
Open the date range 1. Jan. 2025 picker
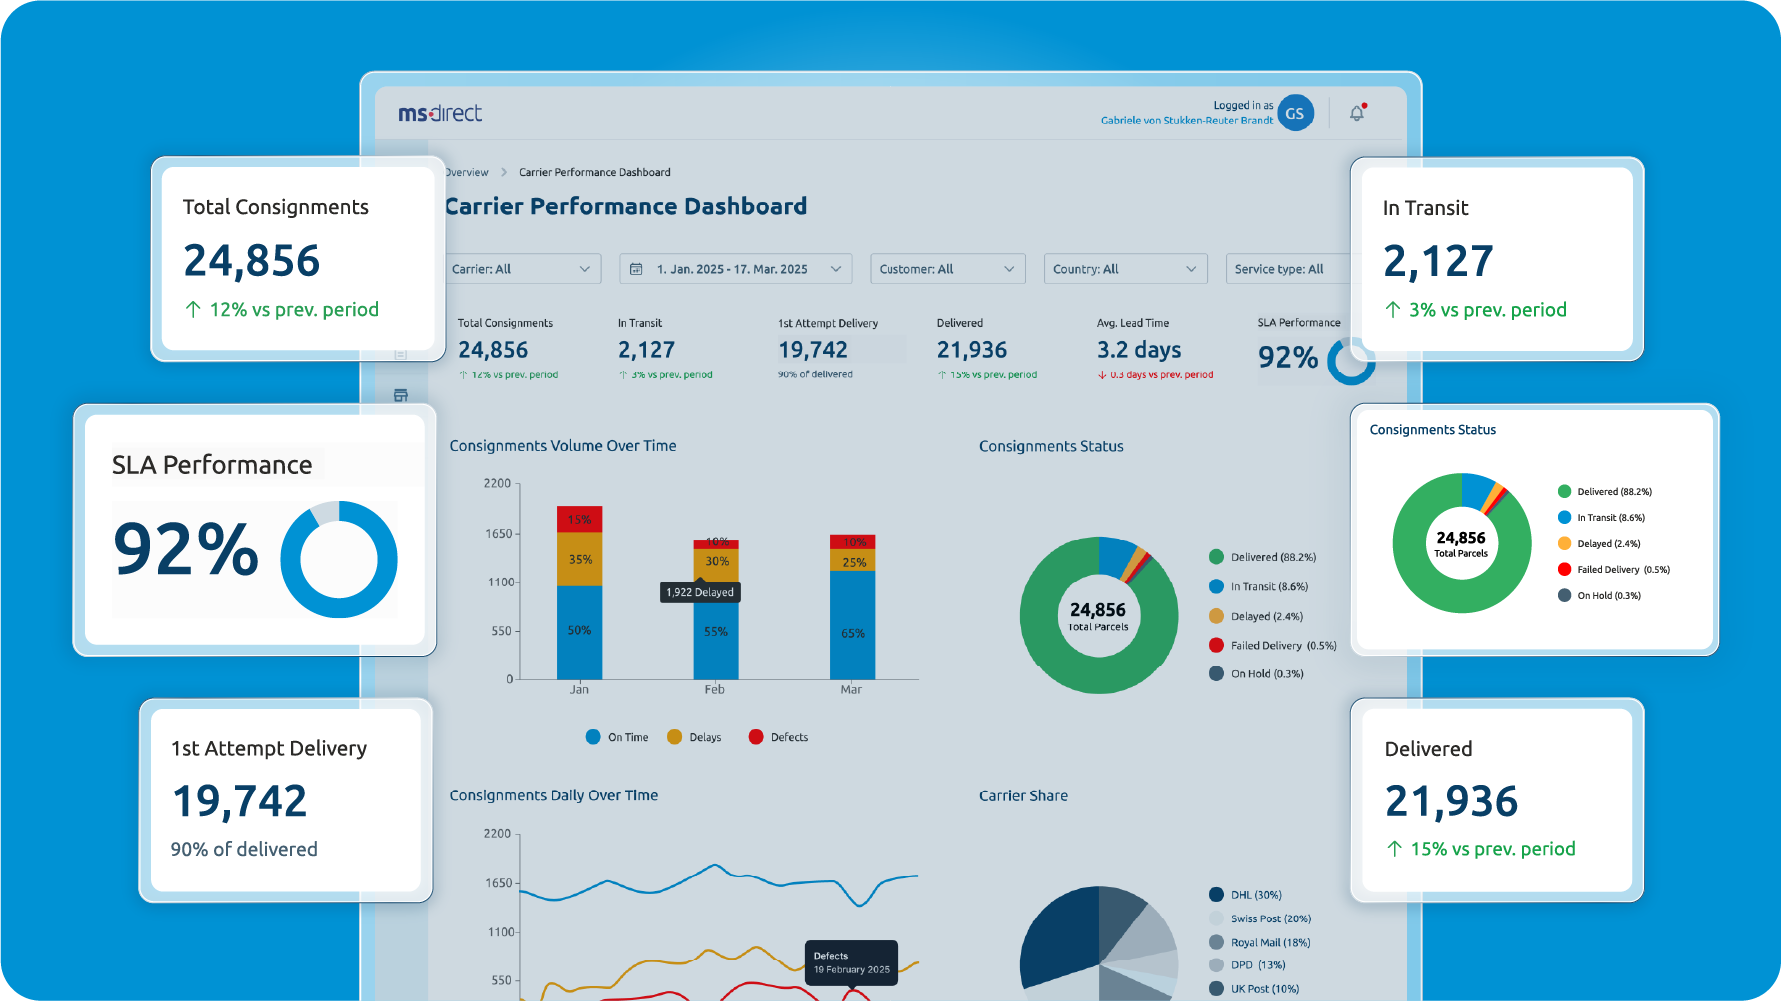pos(736,269)
